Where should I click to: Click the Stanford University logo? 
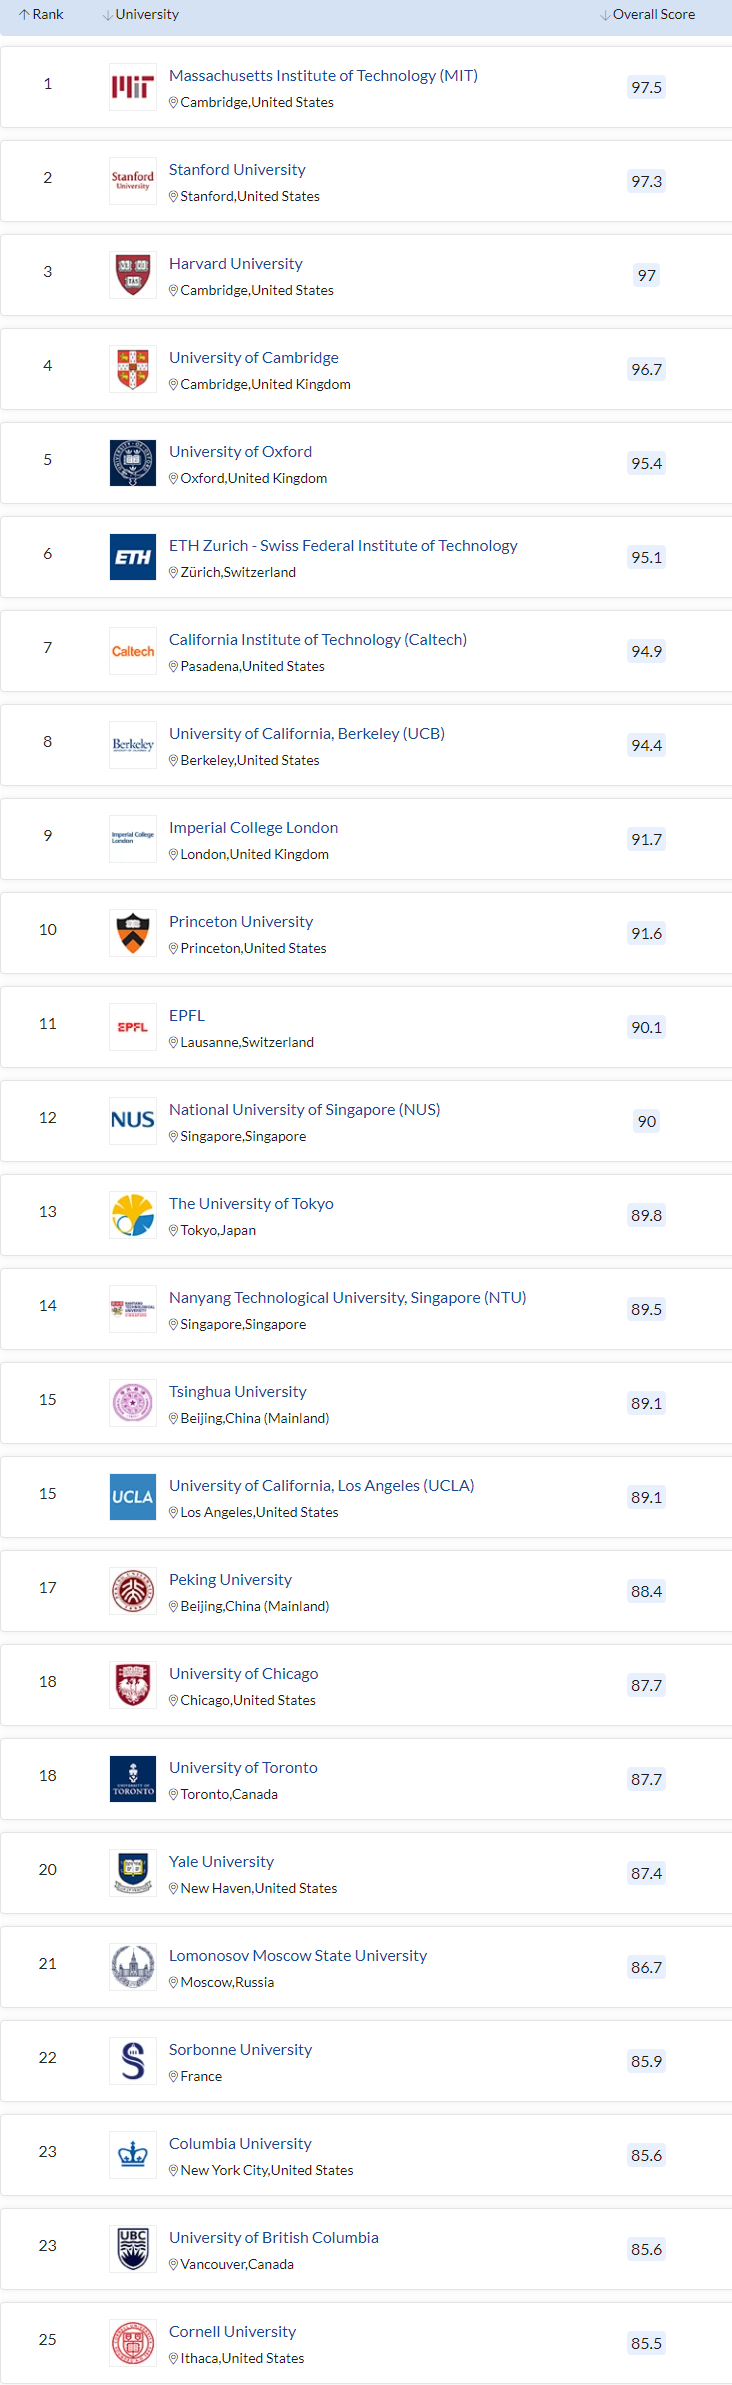click(132, 181)
